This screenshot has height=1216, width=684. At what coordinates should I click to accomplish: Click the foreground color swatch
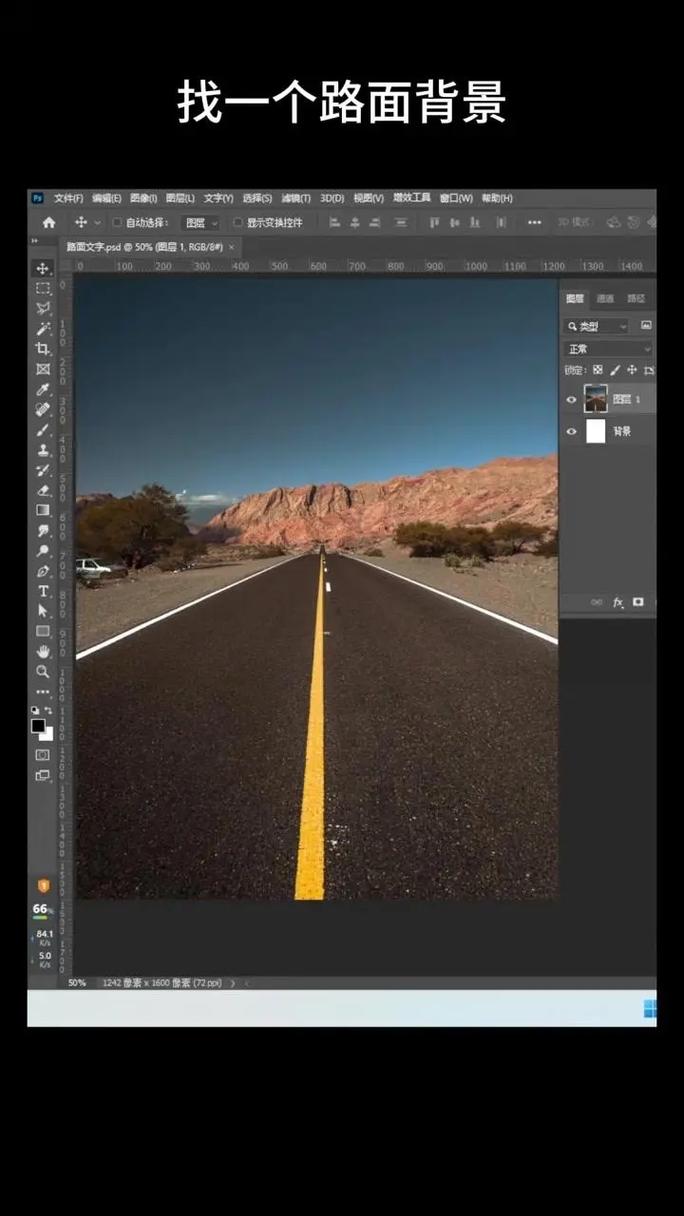pyautogui.click(x=38, y=726)
